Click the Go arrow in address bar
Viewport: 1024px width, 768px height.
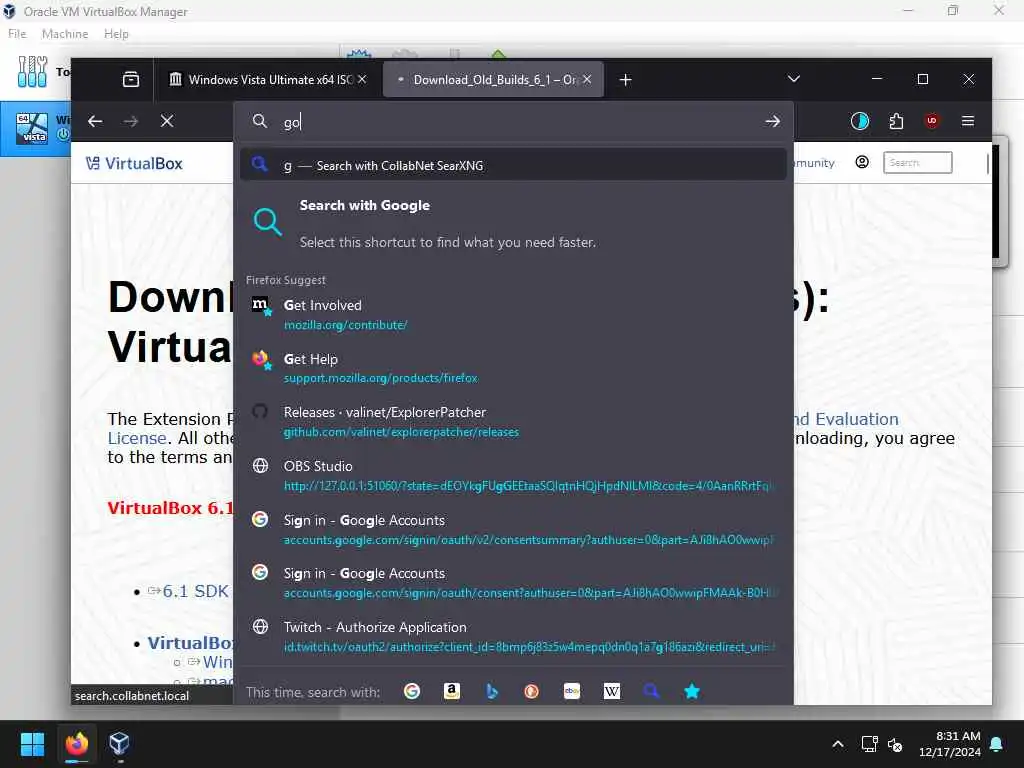click(x=773, y=121)
